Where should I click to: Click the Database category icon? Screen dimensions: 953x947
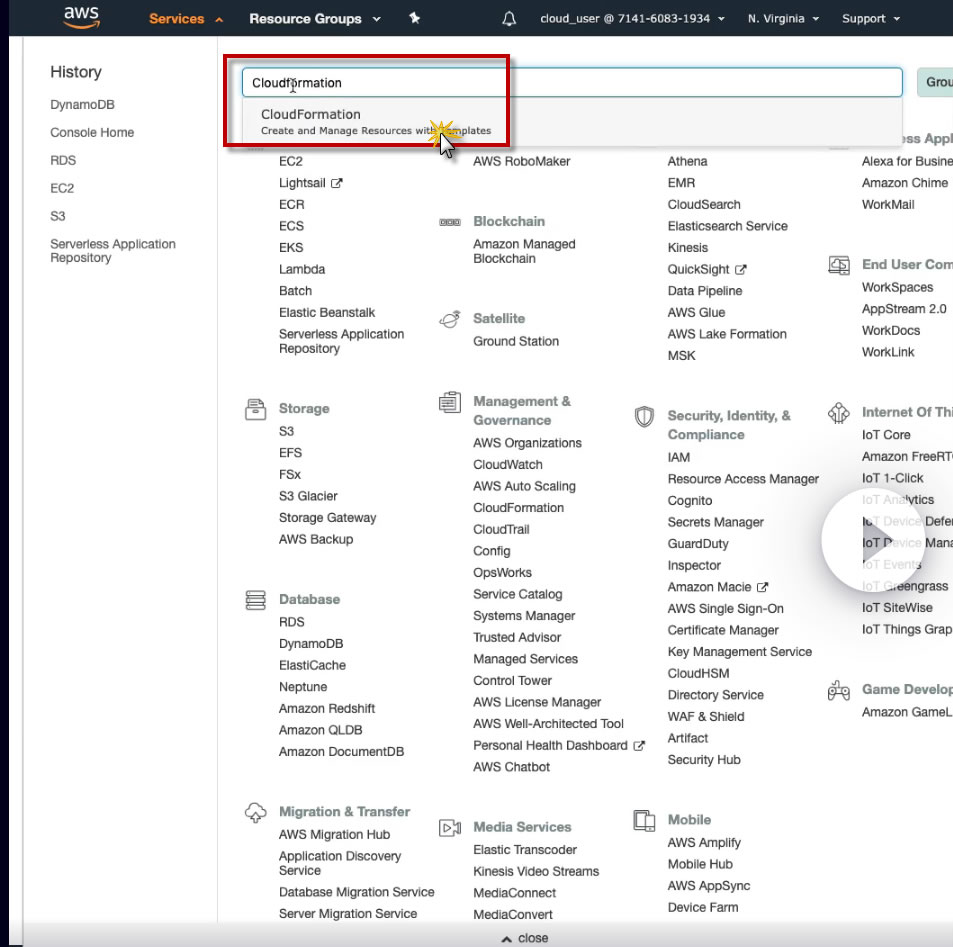click(x=255, y=600)
